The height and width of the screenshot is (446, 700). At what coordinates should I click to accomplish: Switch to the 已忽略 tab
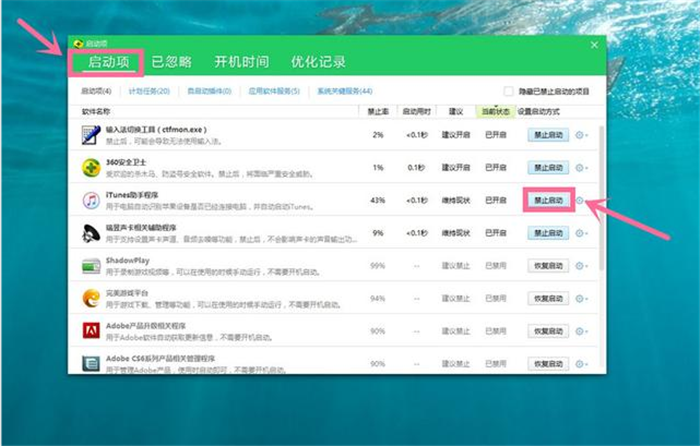click(171, 62)
